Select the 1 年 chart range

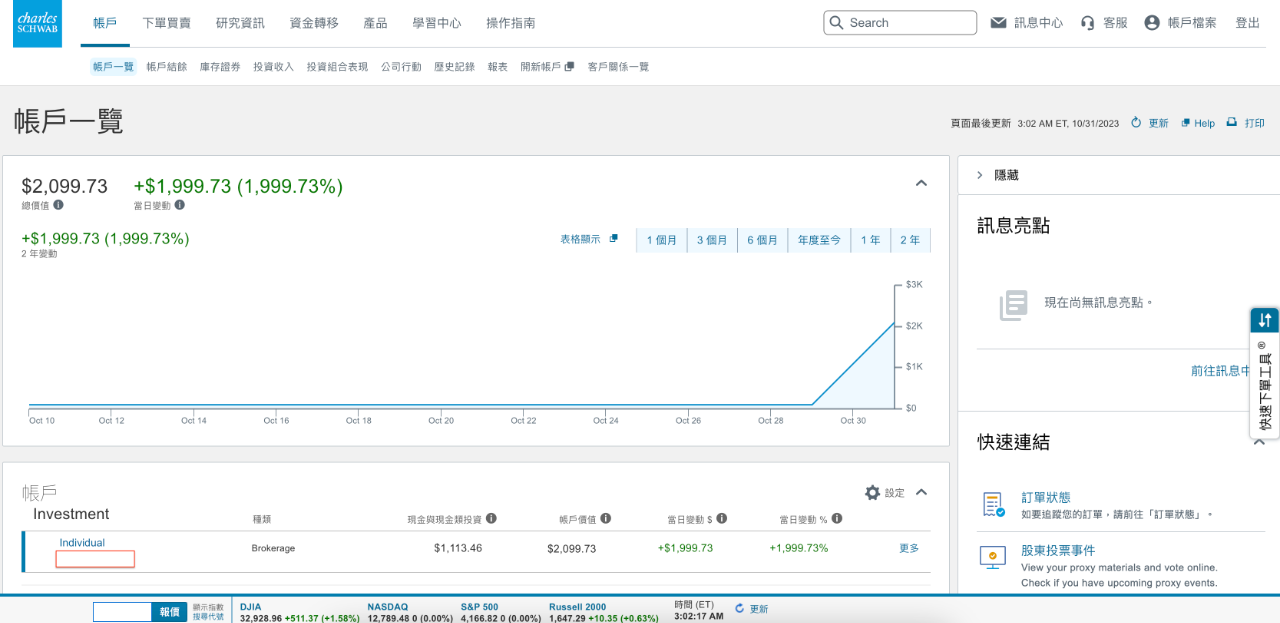(x=870, y=240)
